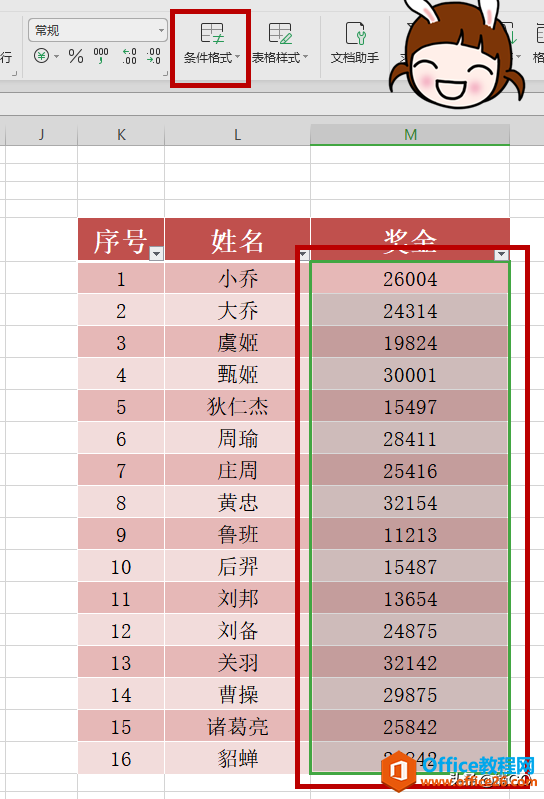Select serial number cell 13
The width and height of the screenshot is (544, 799).
(121, 662)
